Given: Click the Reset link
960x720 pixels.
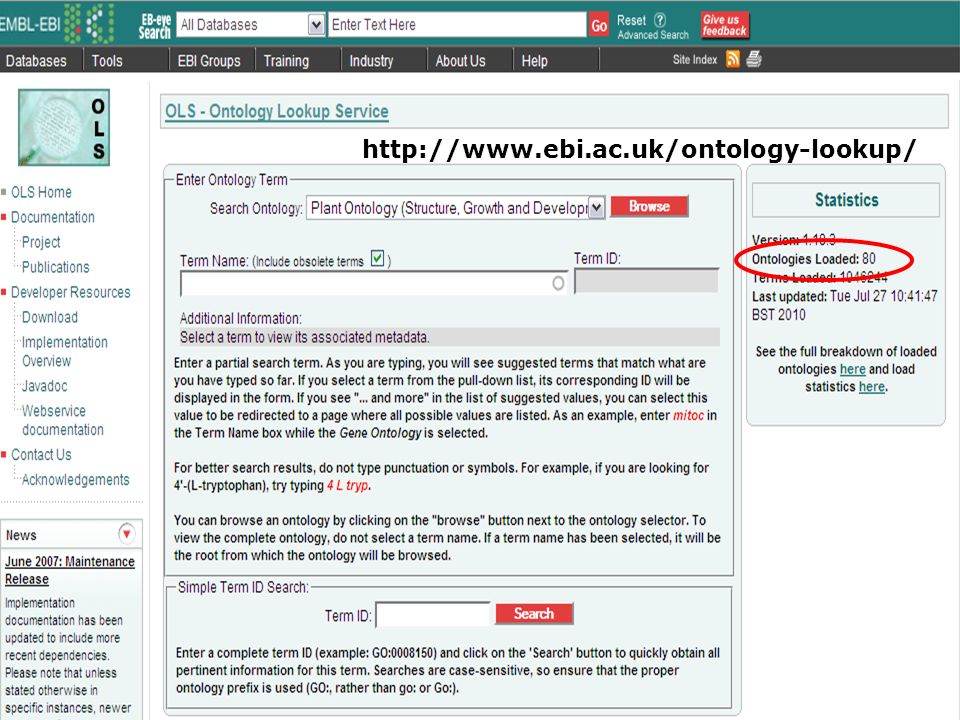Looking at the screenshot, I should (631, 20).
